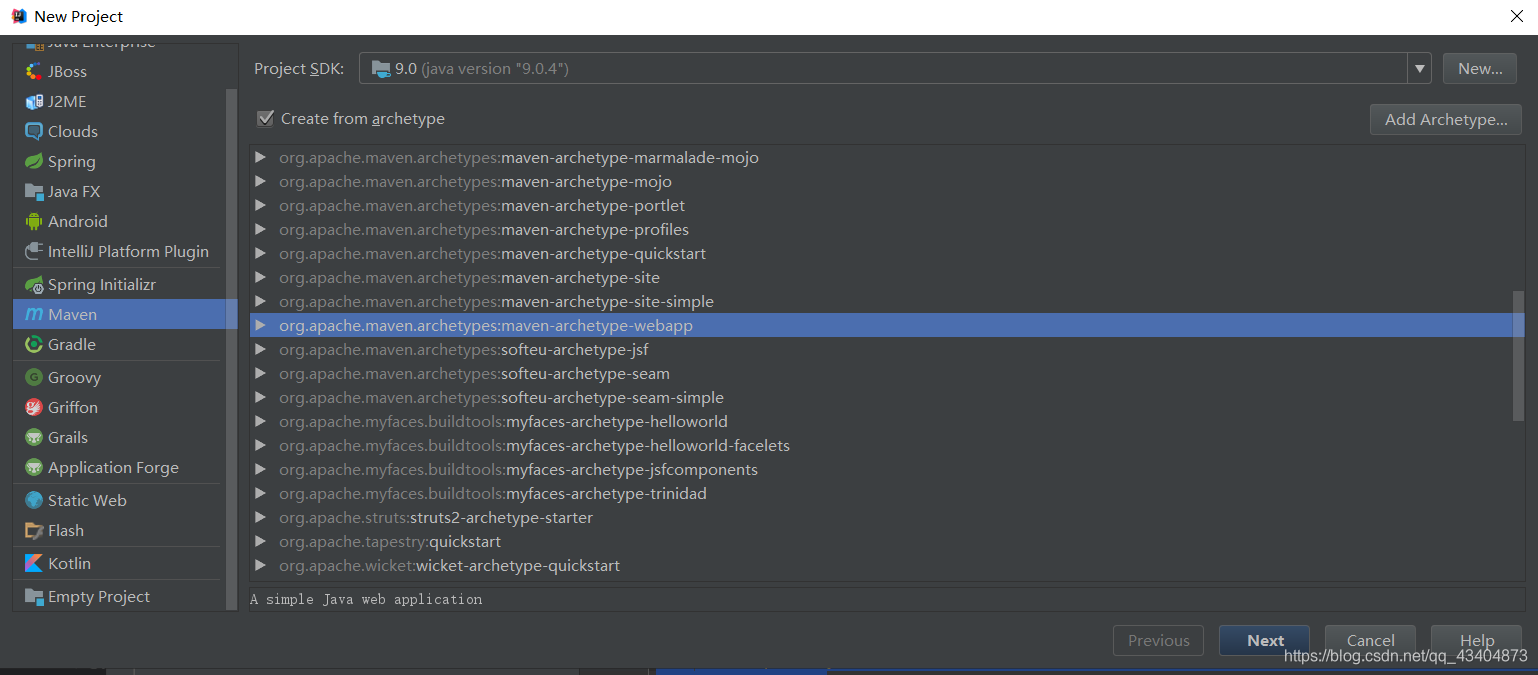1538x675 pixels.
Task: Click the Spring Initializr icon
Action: (x=34, y=284)
